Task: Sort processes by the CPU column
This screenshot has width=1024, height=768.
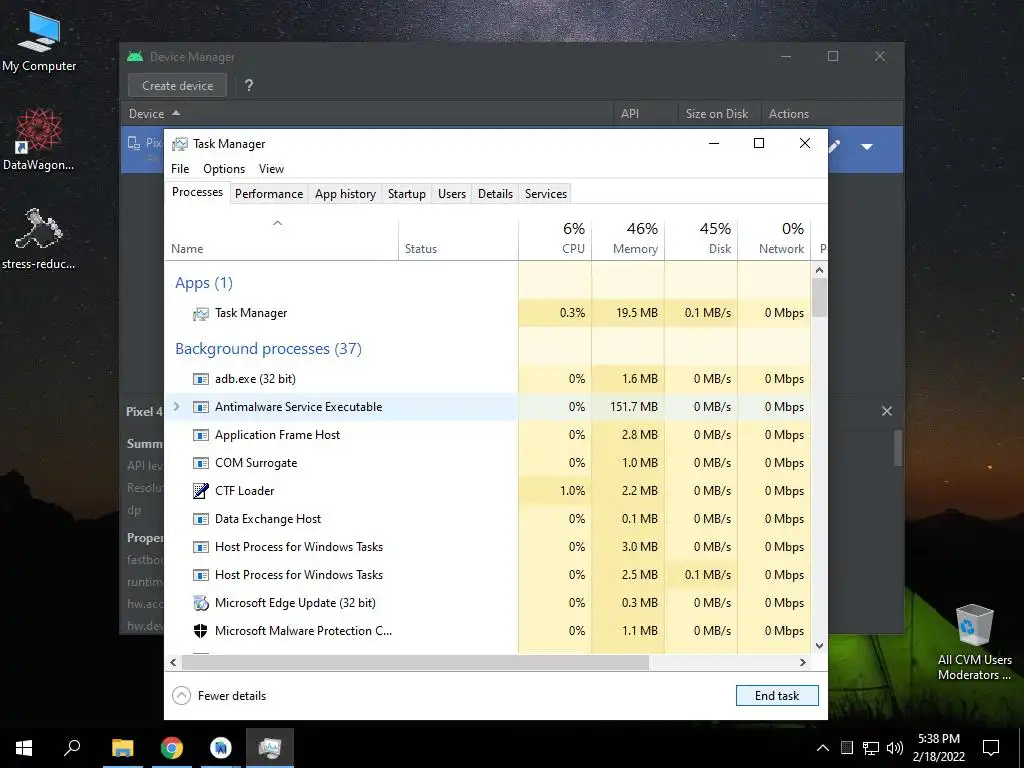Action: pos(555,239)
